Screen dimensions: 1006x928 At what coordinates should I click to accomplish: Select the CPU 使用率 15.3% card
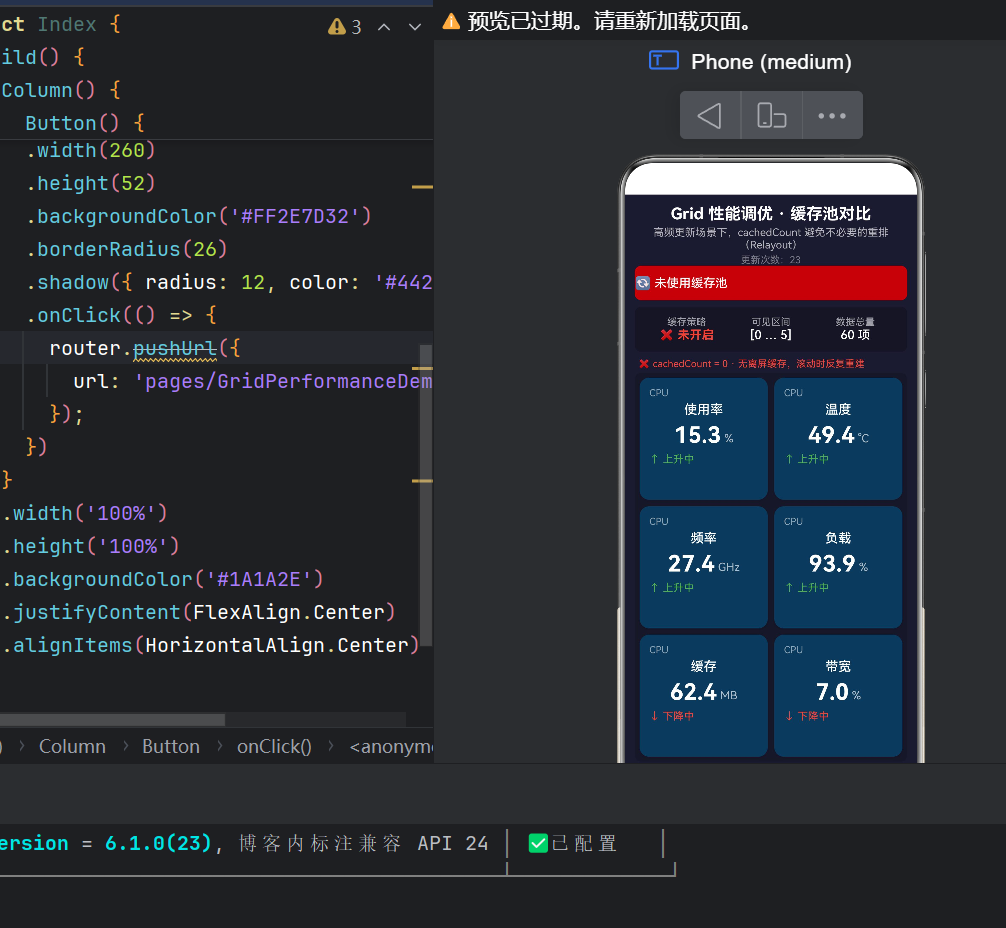point(703,439)
